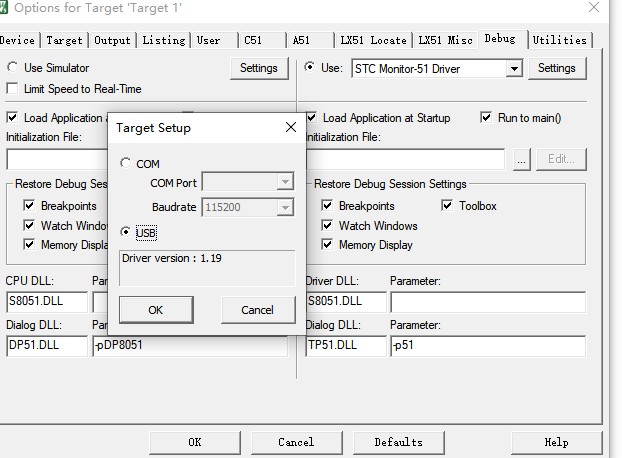The height and width of the screenshot is (458, 622).
Task: Click OK in the Options dialog
Action: (195, 442)
